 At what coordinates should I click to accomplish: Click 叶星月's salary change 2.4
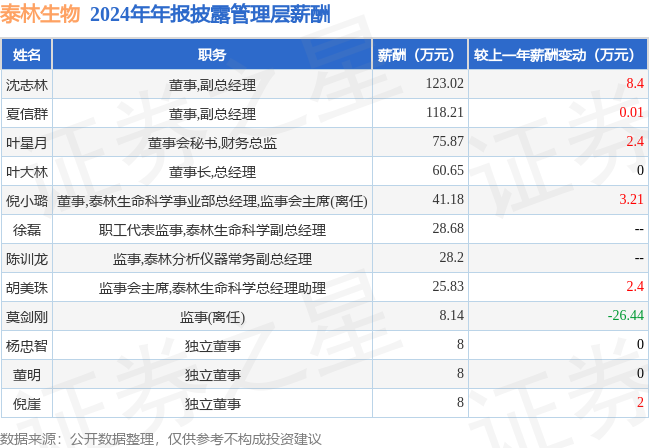(635, 141)
